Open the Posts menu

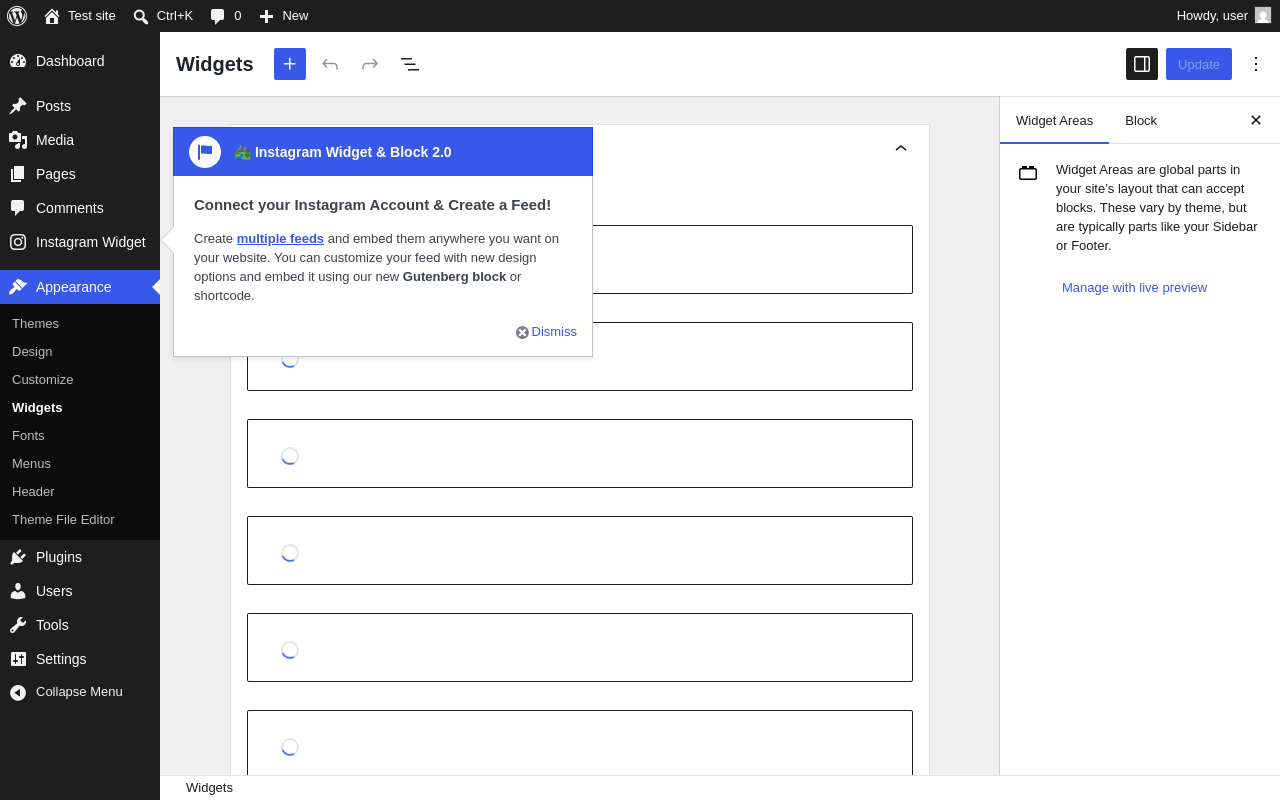pyautogui.click(x=80, y=106)
